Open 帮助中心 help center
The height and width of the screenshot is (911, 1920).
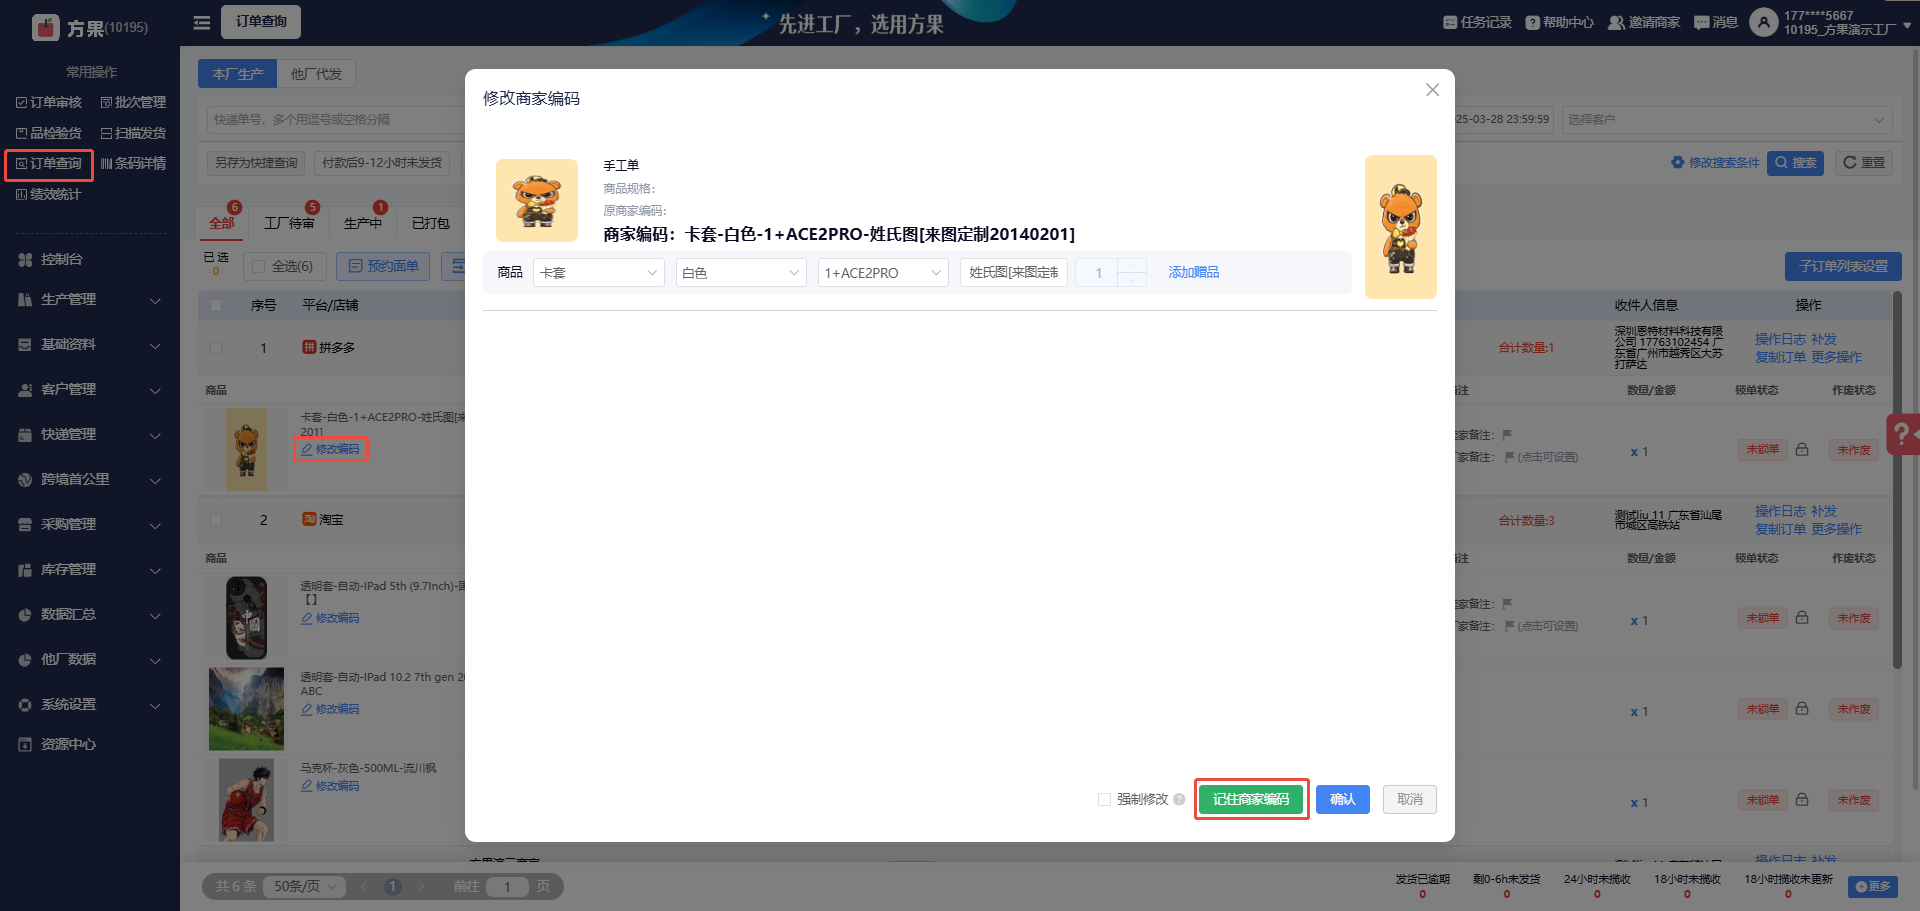click(x=1559, y=22)
